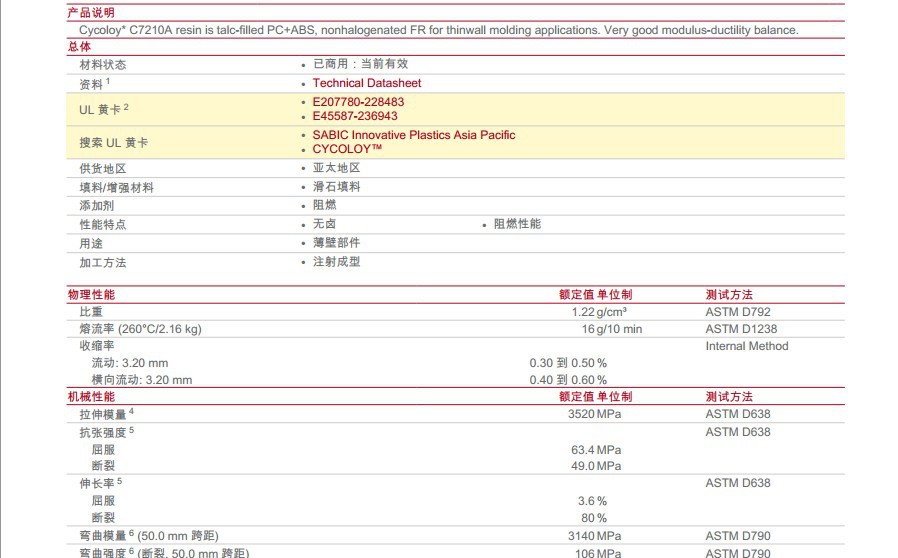Click the Internal Method text for 收缩率
The image size is (898, 558).
747,346
